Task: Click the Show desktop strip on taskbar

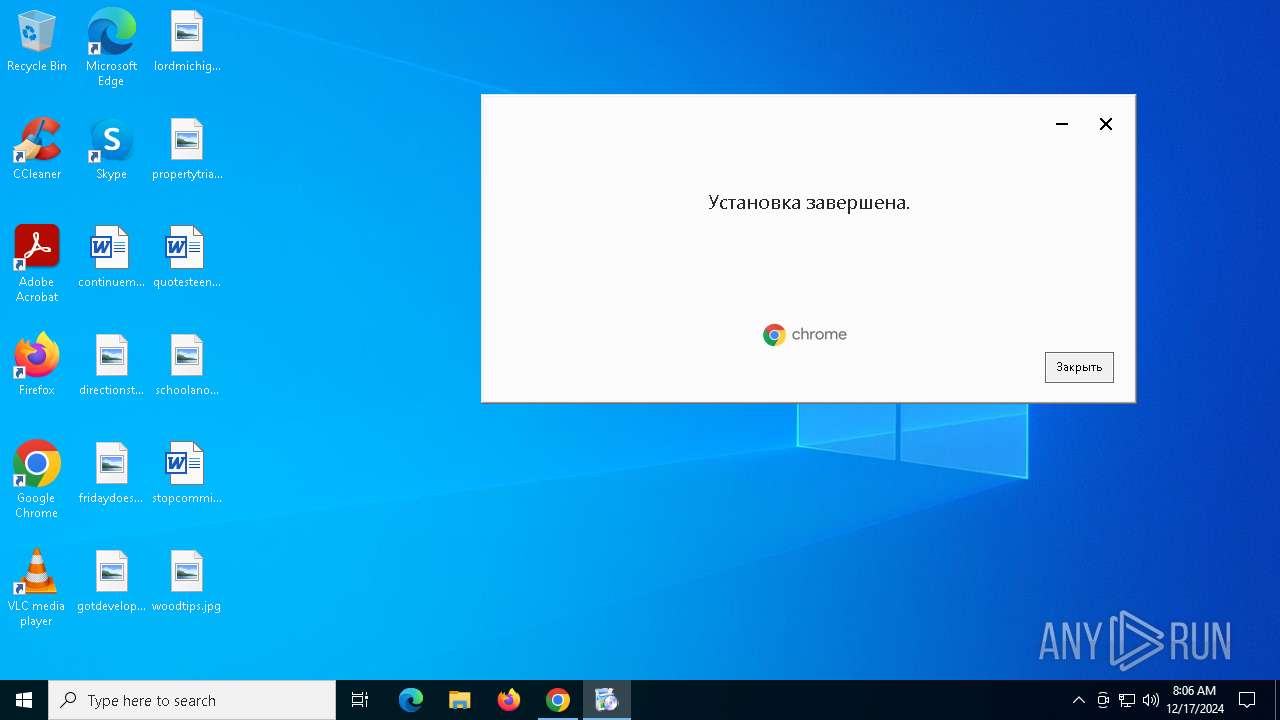Action: 1277,700
